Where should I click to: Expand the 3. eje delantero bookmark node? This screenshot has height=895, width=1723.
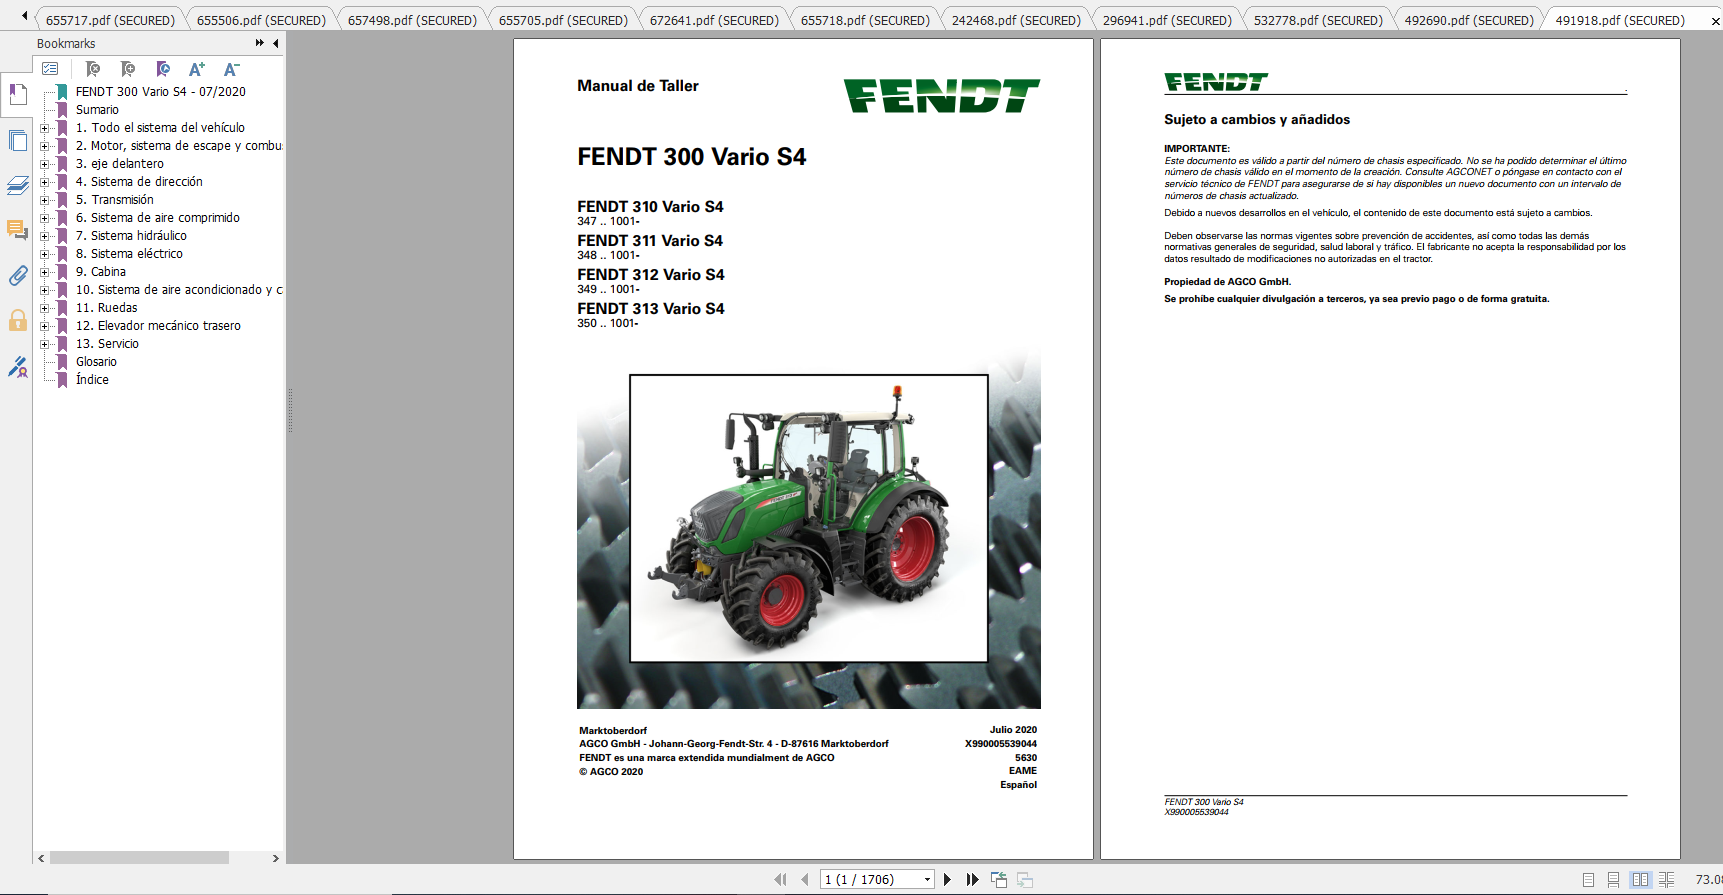44,164
